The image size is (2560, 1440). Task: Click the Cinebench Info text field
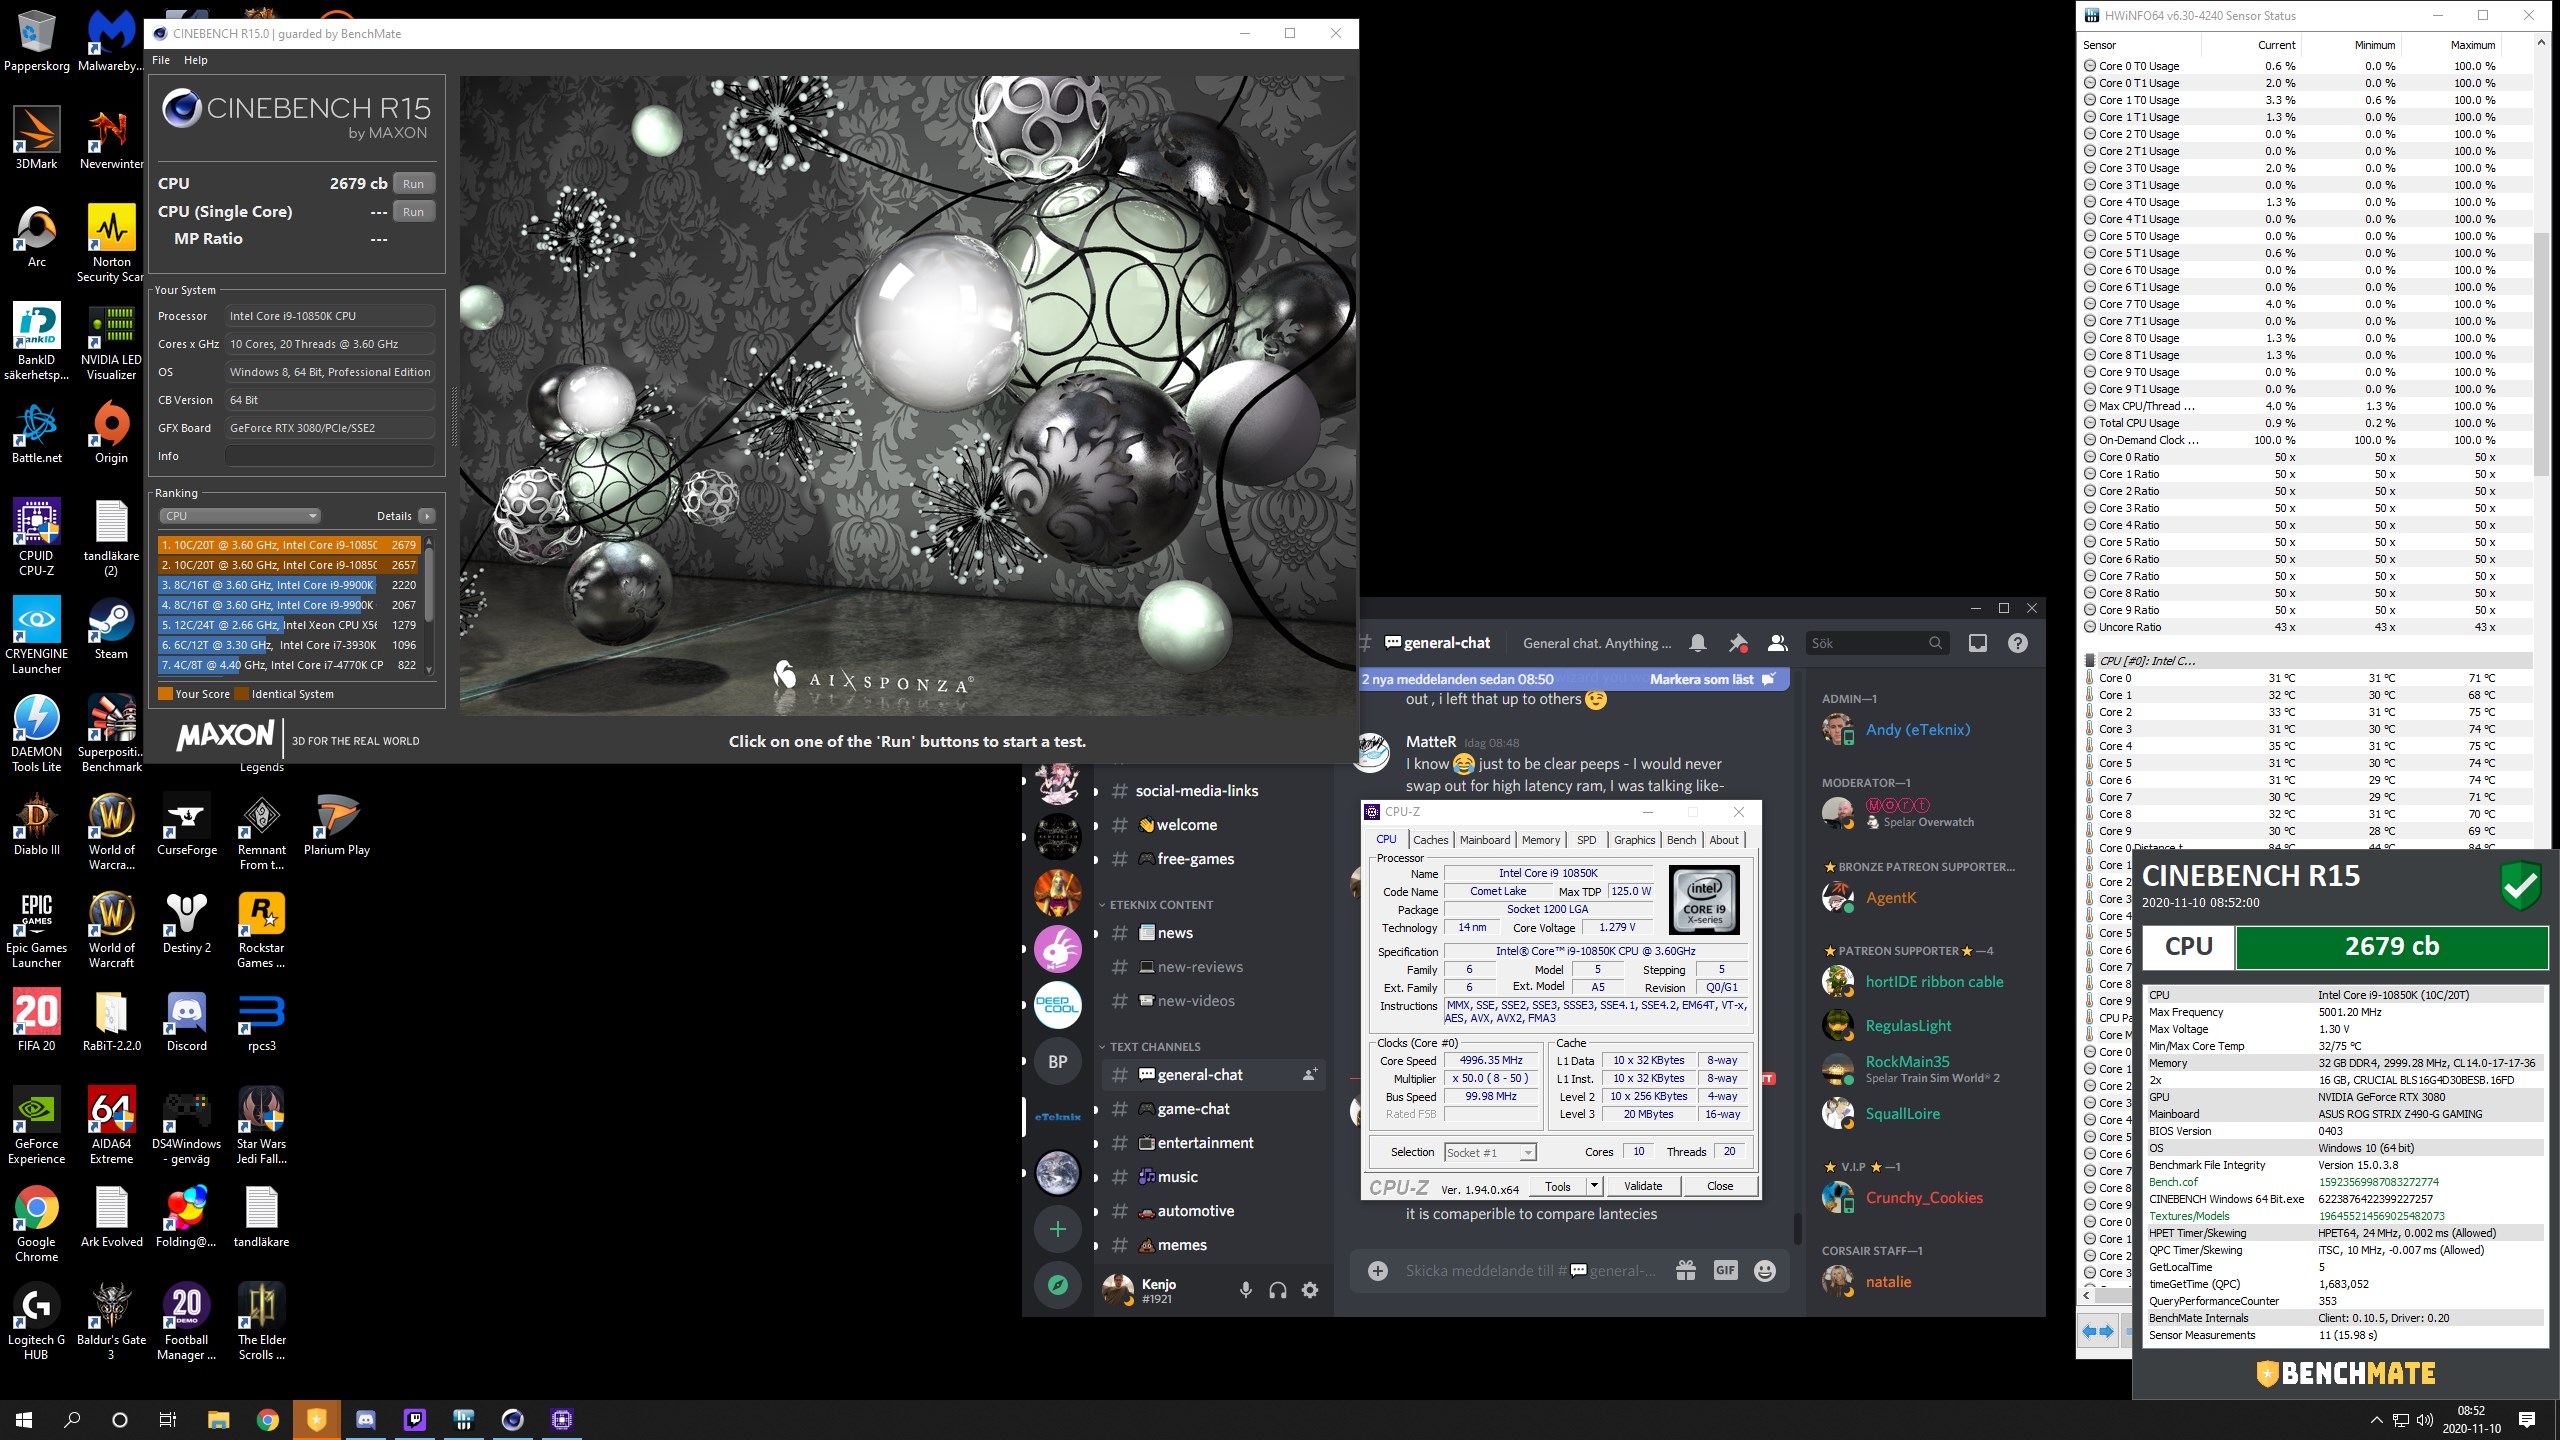click(330, 456)
